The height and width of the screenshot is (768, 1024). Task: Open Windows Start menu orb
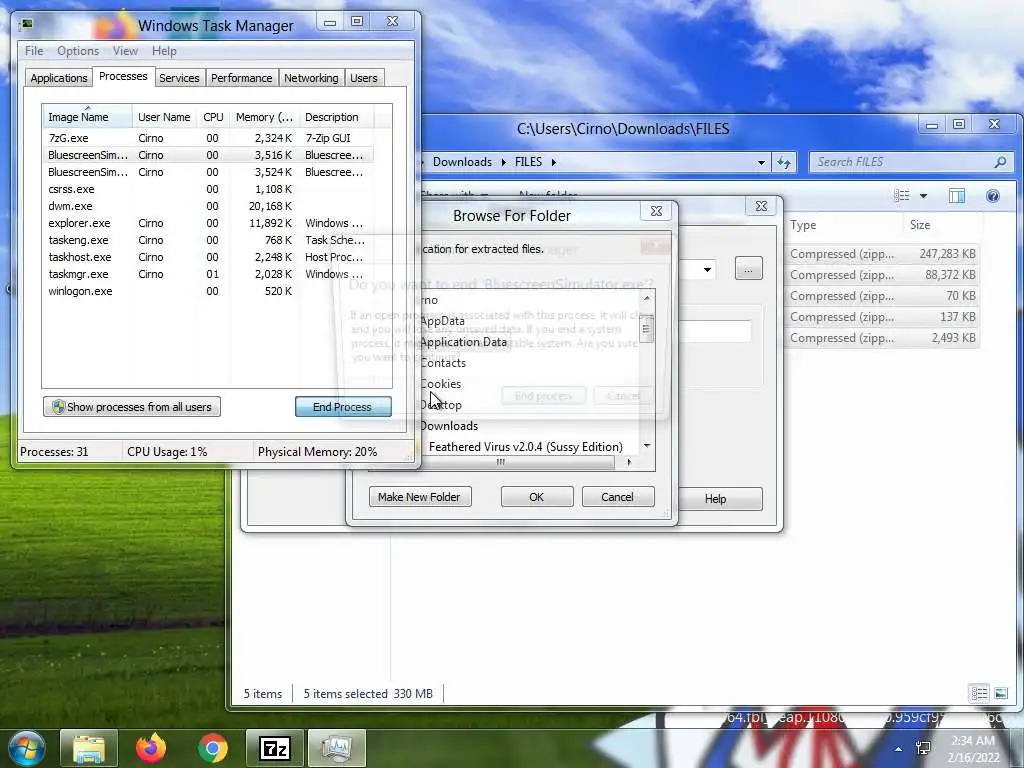27,748
